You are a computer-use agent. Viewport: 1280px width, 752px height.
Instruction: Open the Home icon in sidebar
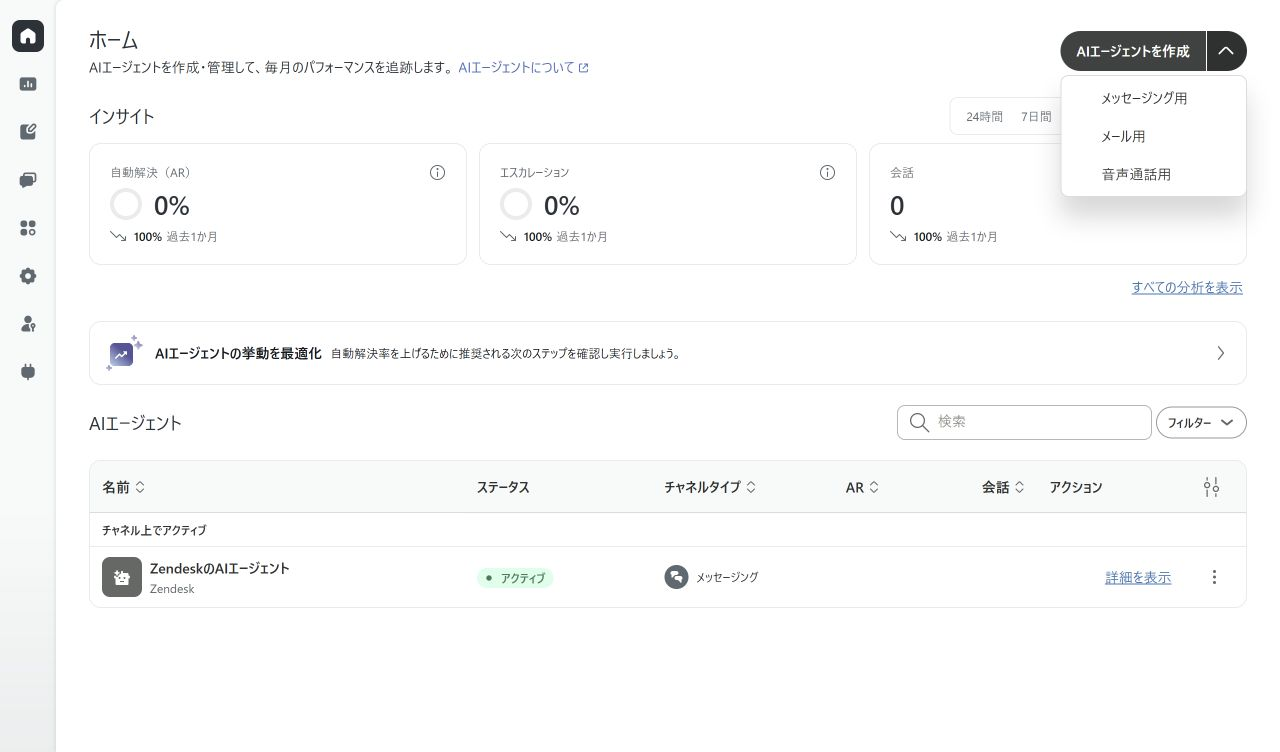[28, 36]
